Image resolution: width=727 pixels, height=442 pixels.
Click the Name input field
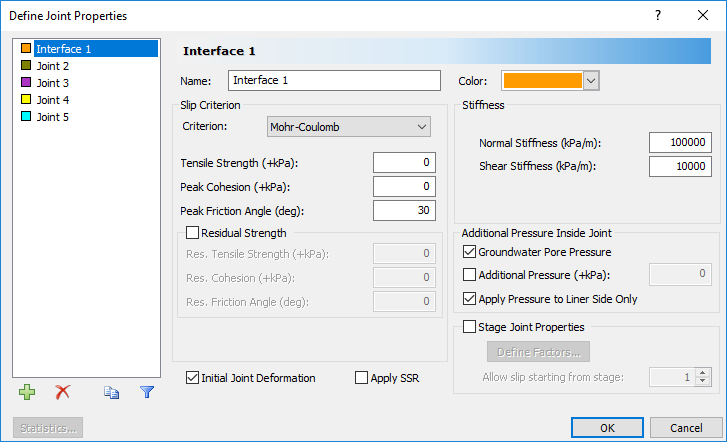tap(334, 80)
